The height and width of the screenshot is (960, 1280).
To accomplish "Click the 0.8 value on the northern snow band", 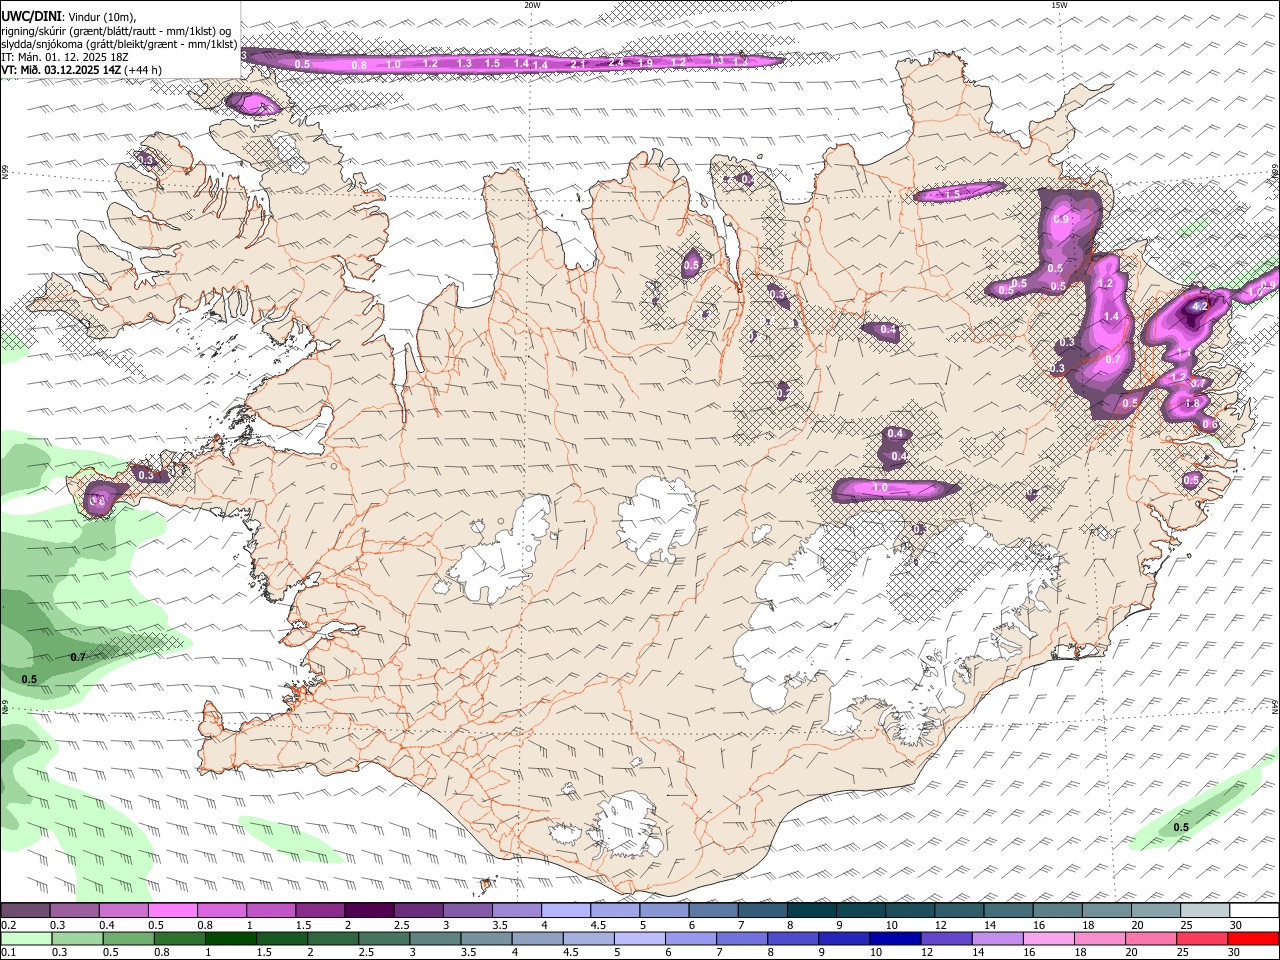I will pos(359,65).
